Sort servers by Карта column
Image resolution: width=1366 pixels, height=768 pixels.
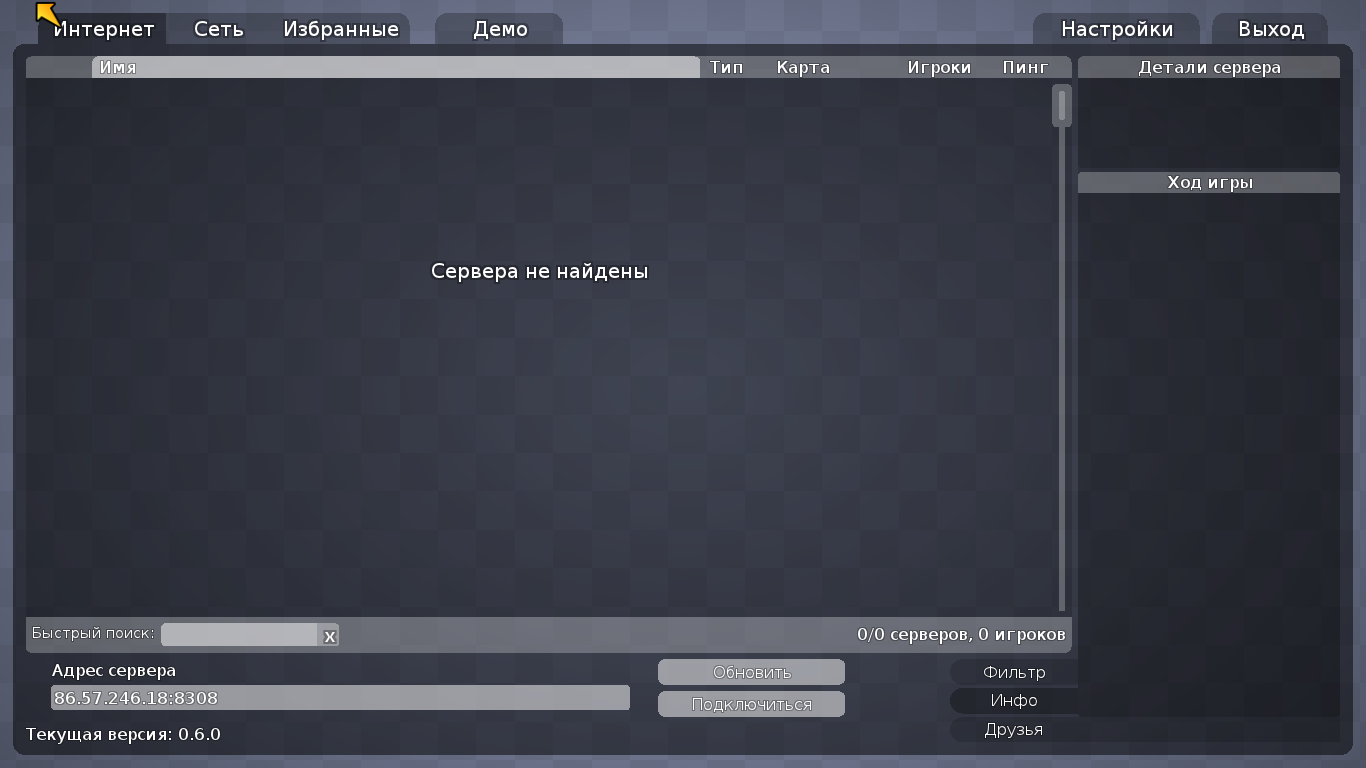tap(803, 68)
